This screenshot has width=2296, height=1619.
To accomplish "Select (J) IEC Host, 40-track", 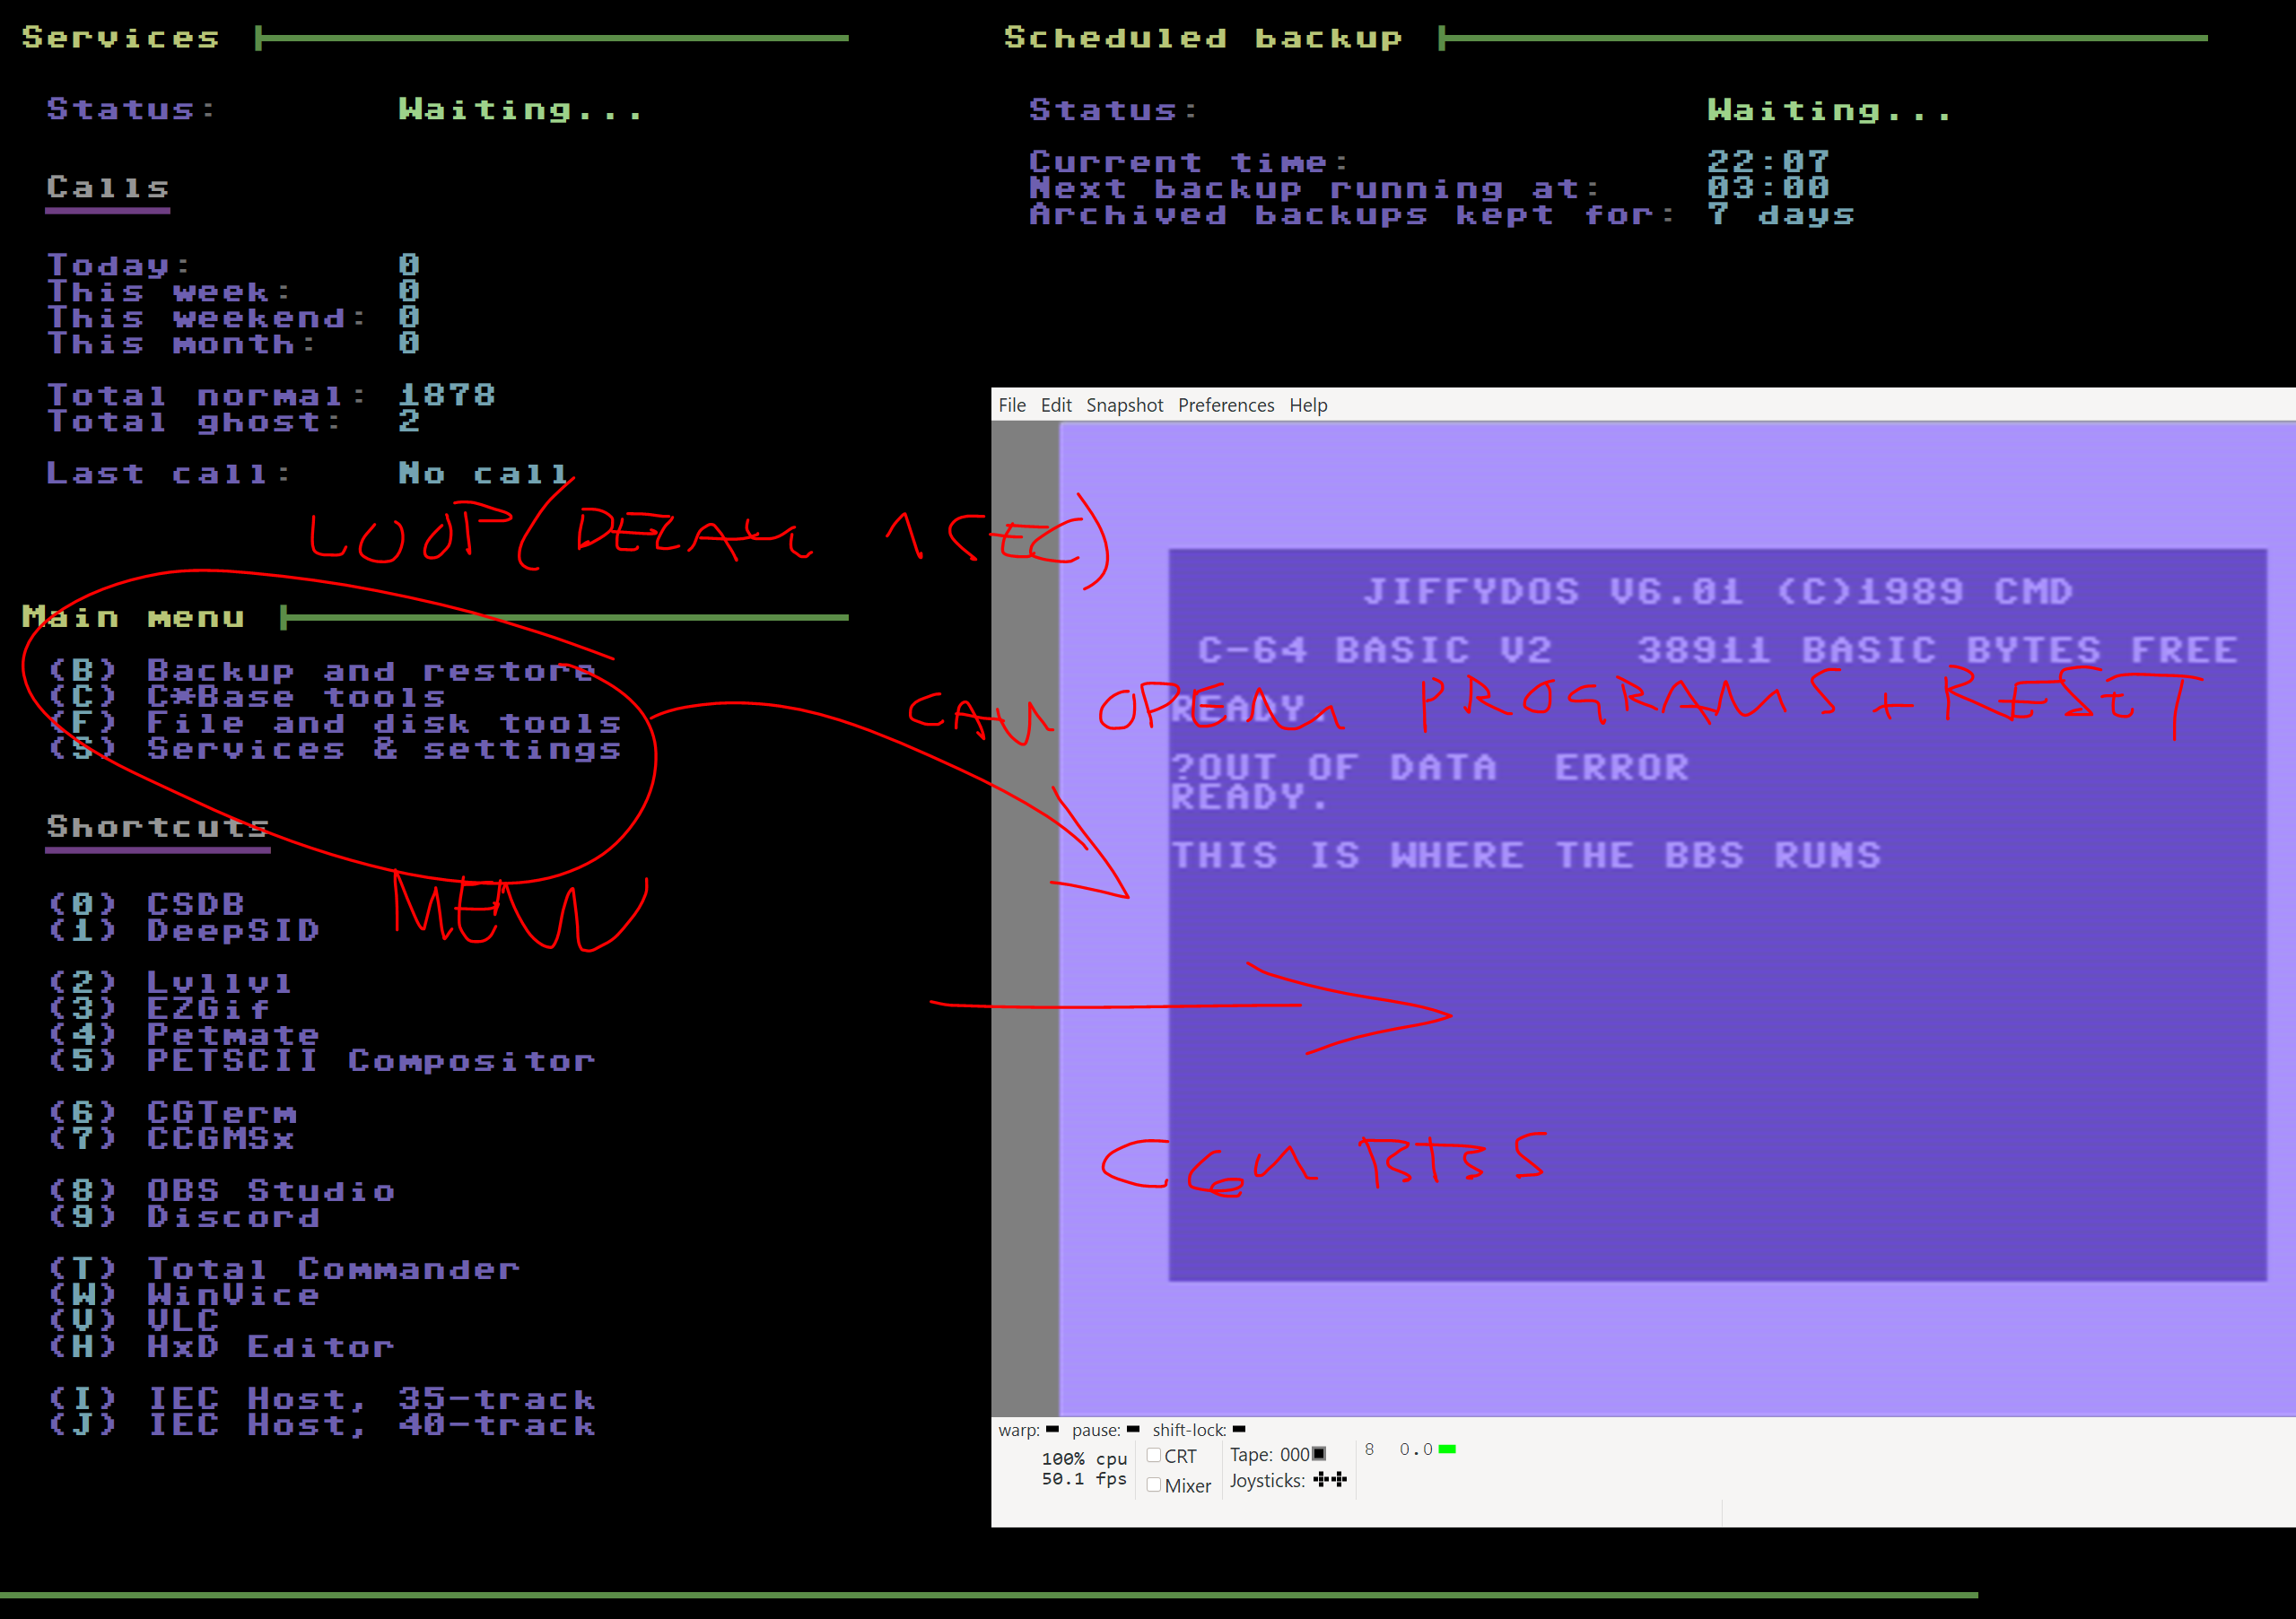I will click(x=322, y=1425).
